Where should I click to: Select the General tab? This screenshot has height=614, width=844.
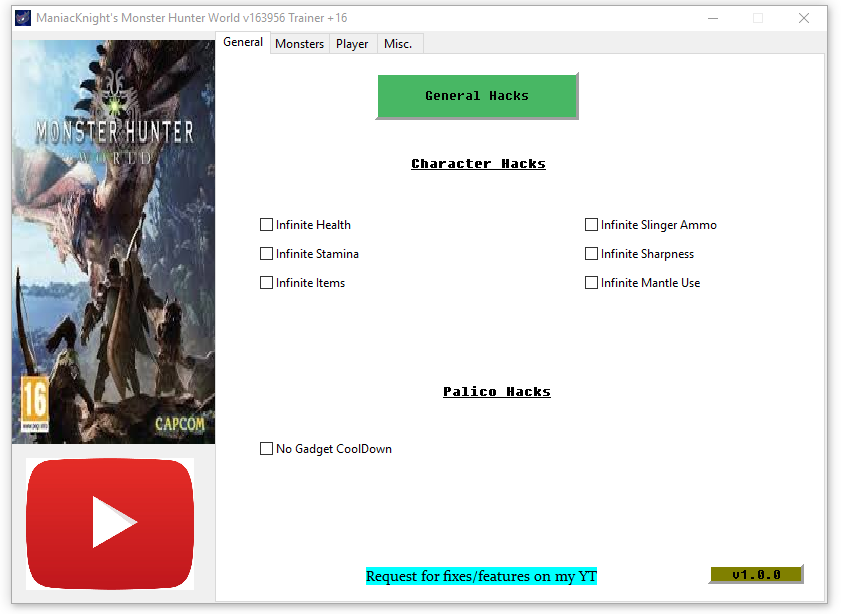pos(243,43)
